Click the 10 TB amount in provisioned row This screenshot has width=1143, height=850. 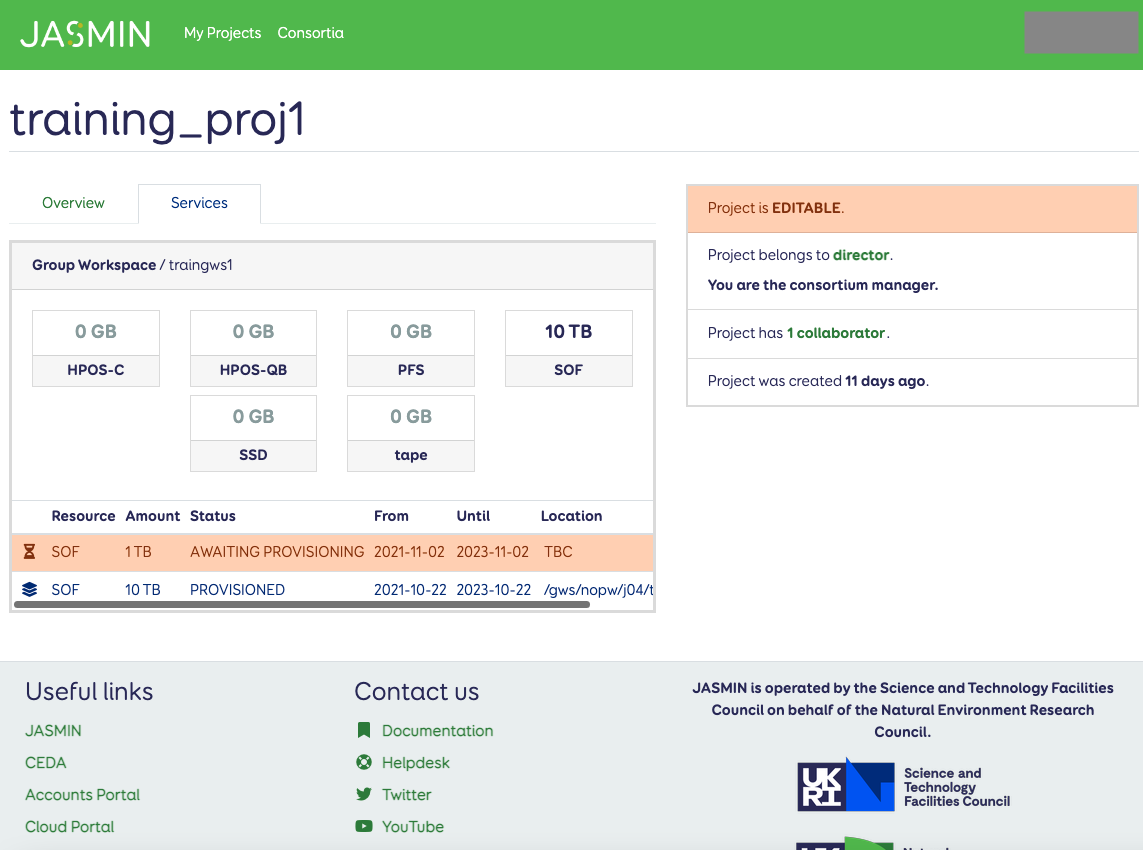142,590
